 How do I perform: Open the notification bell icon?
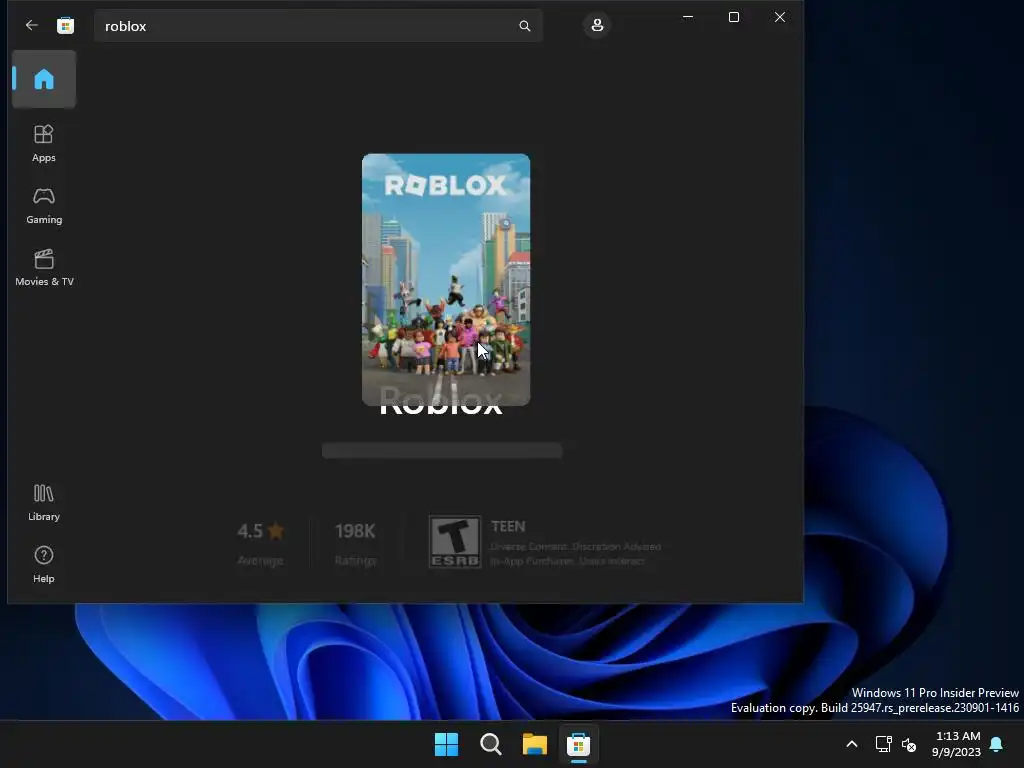coord(997,744)
